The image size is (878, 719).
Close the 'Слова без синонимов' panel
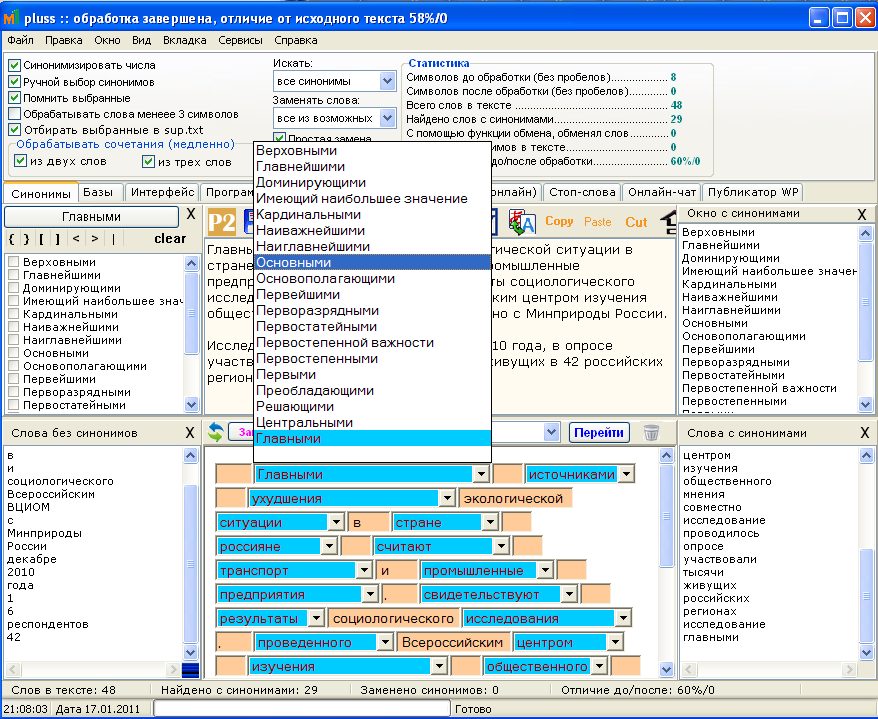pos(190,433)
